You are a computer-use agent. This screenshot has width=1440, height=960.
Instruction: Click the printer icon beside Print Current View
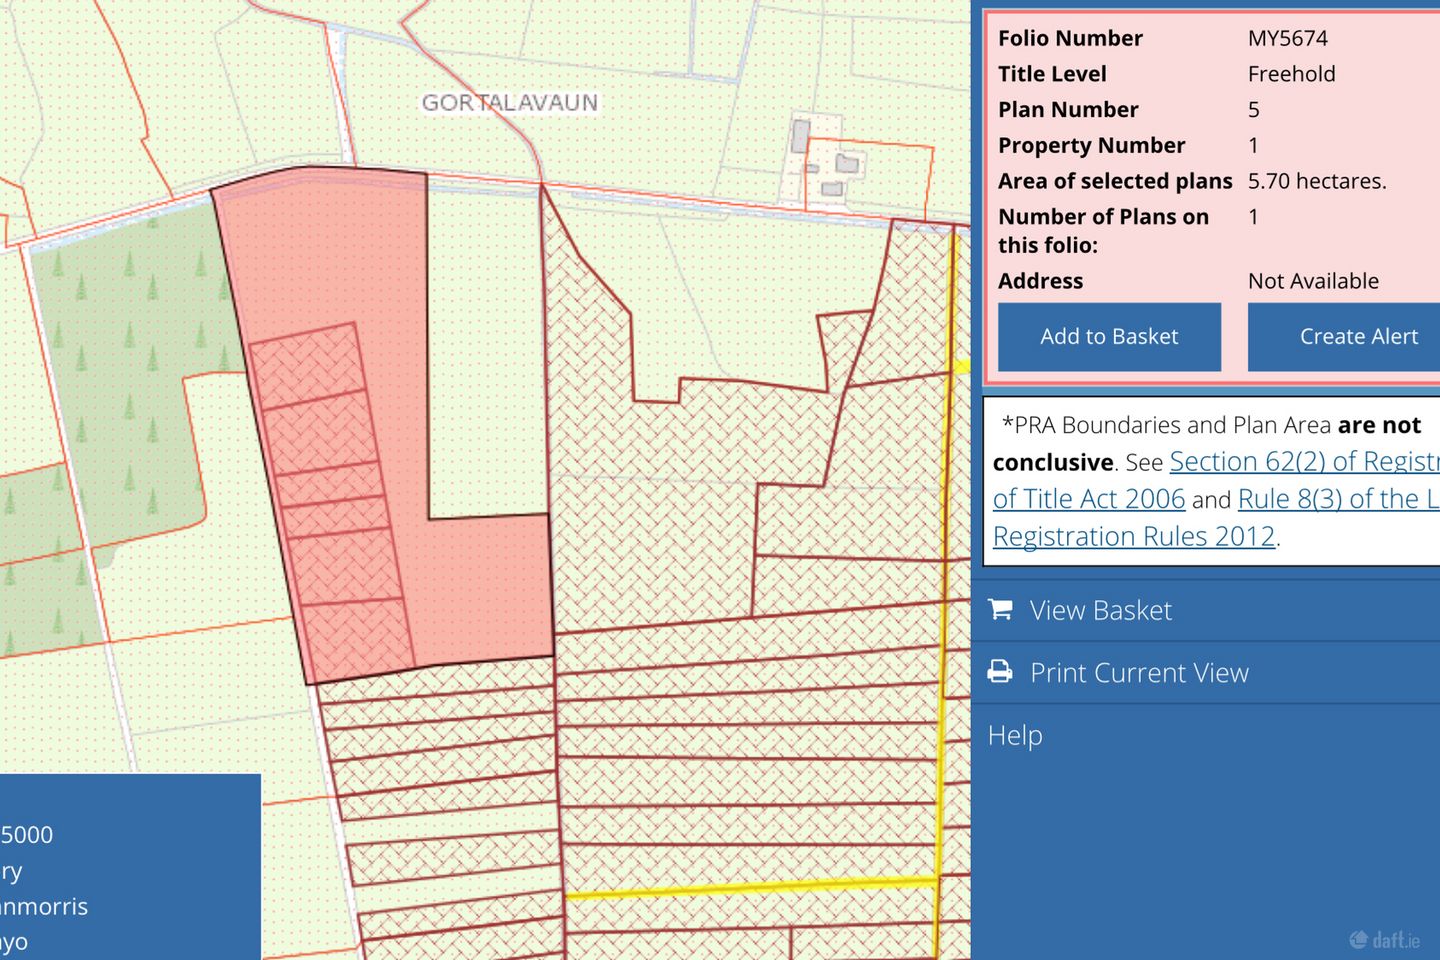click(1000, 672)
